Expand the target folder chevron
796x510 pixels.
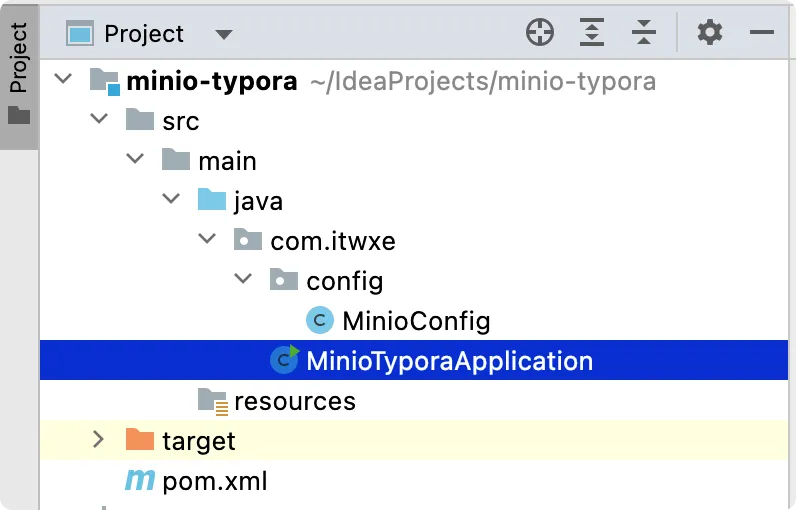(98, 440)
